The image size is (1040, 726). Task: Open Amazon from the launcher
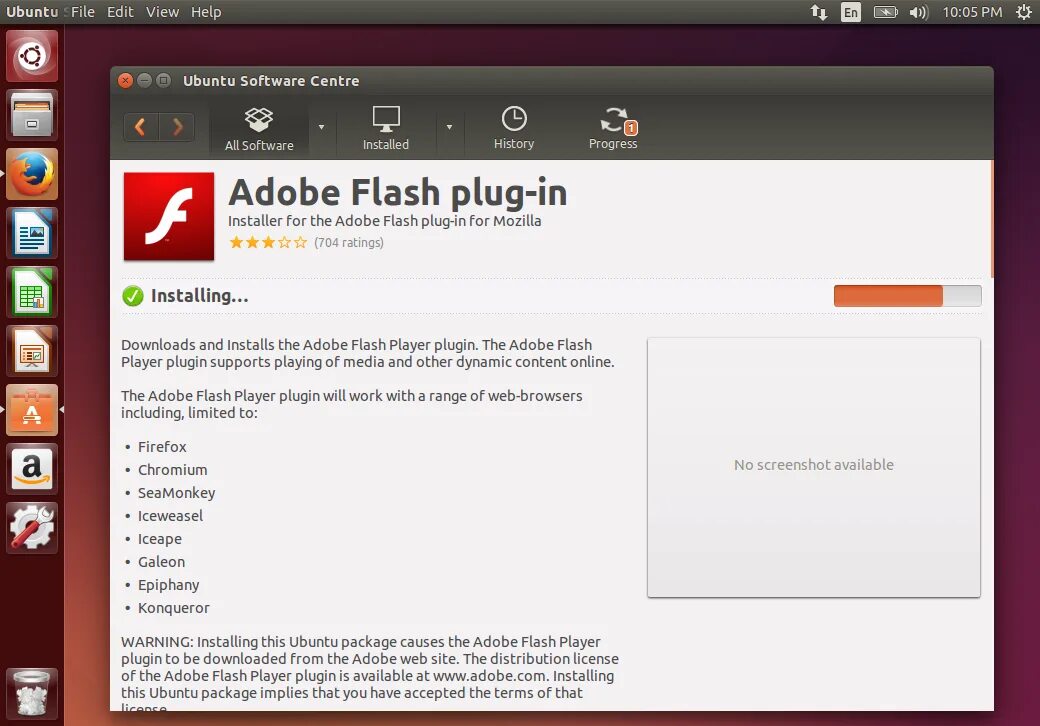(x=32, y=469)
